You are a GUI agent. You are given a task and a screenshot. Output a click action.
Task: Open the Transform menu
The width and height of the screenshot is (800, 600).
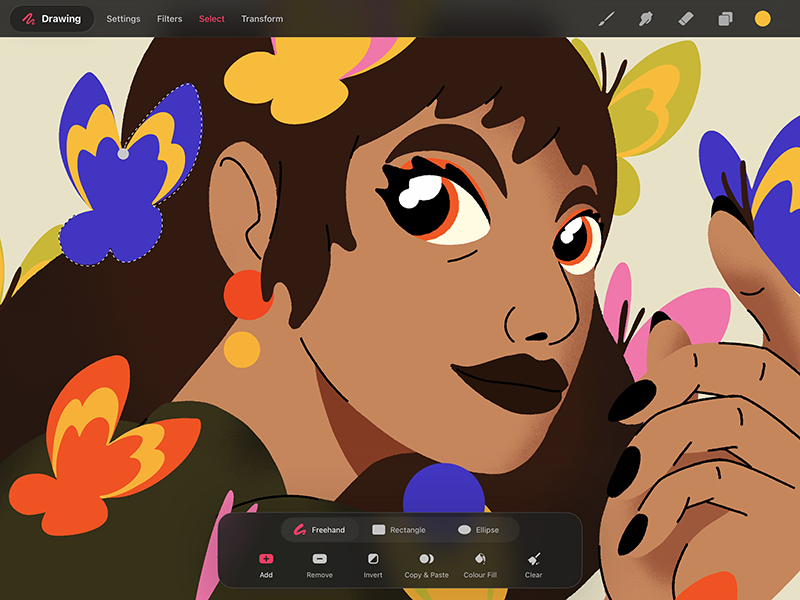tap(262, 18)
